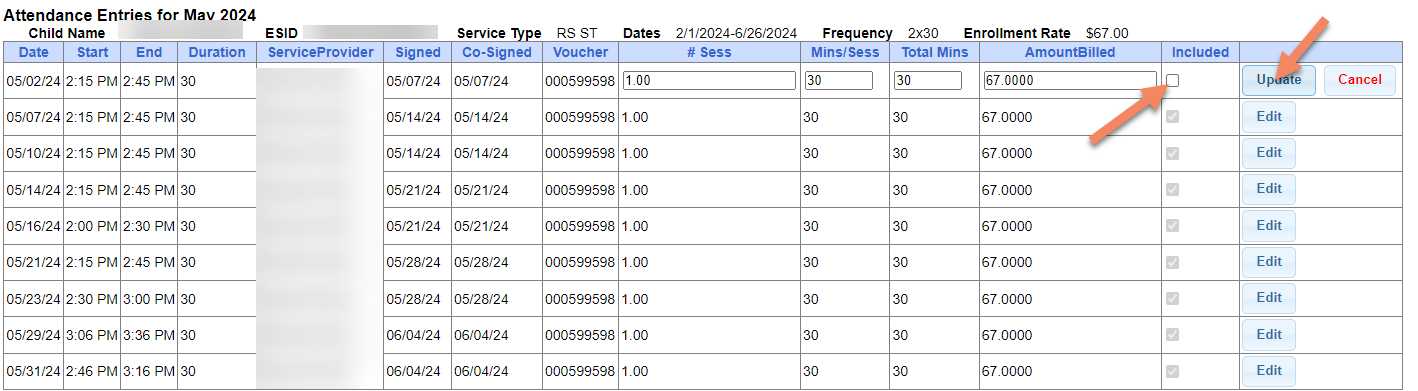1418x391 pixels.
Task: Click the Included checkbox in the 05/16/24 row
Action: (1173, 226)
